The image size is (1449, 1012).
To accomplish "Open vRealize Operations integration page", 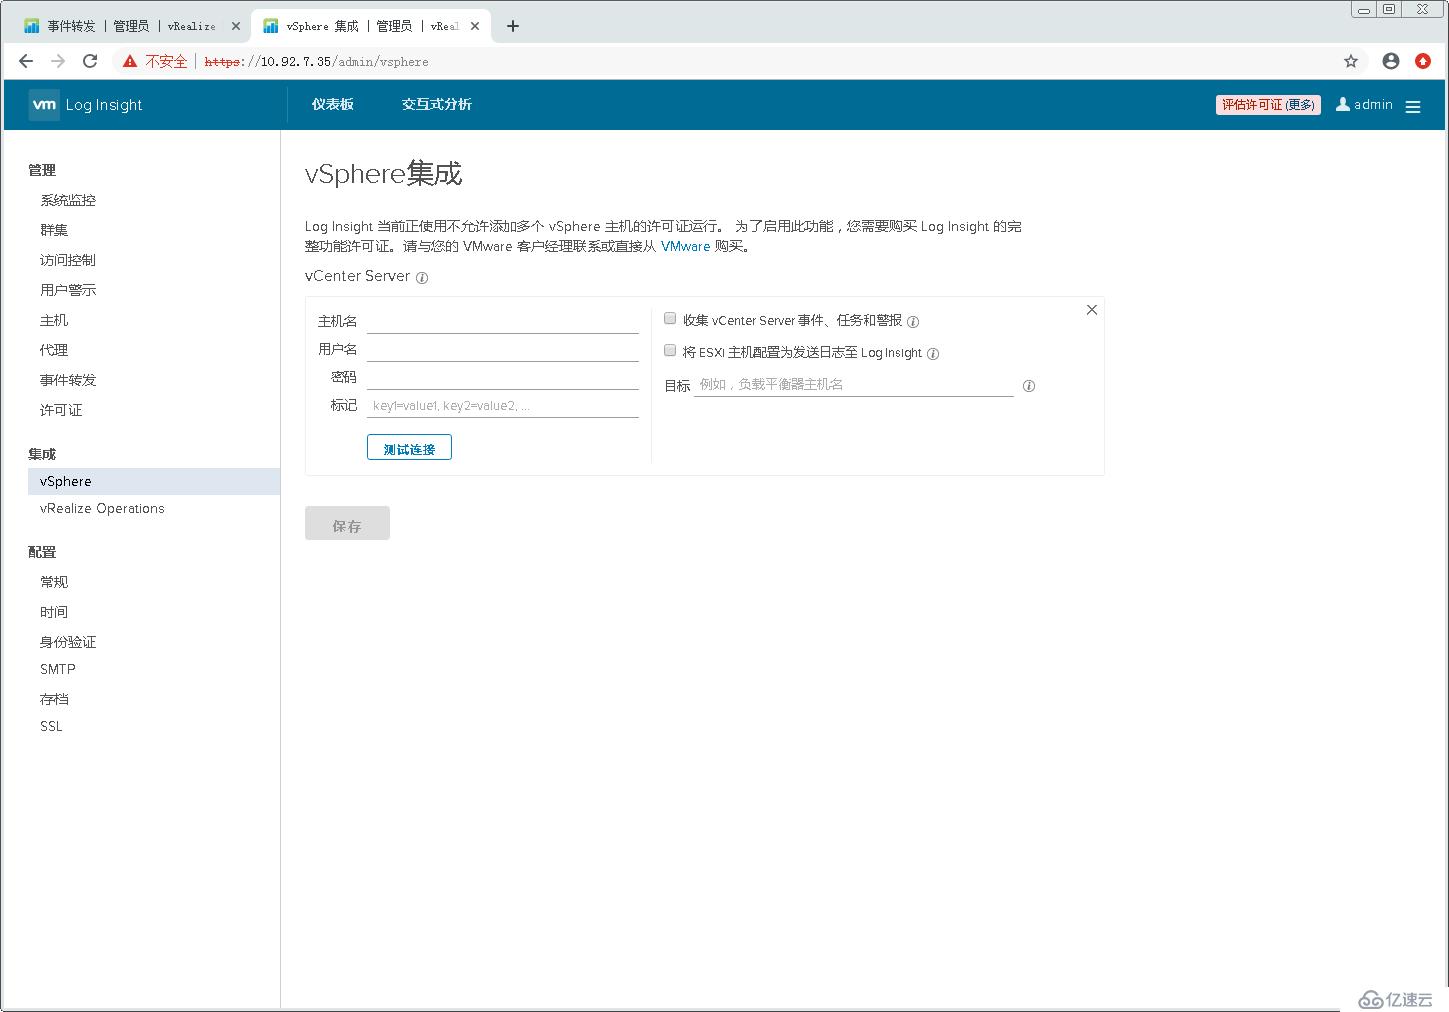I will coord(102,508).
